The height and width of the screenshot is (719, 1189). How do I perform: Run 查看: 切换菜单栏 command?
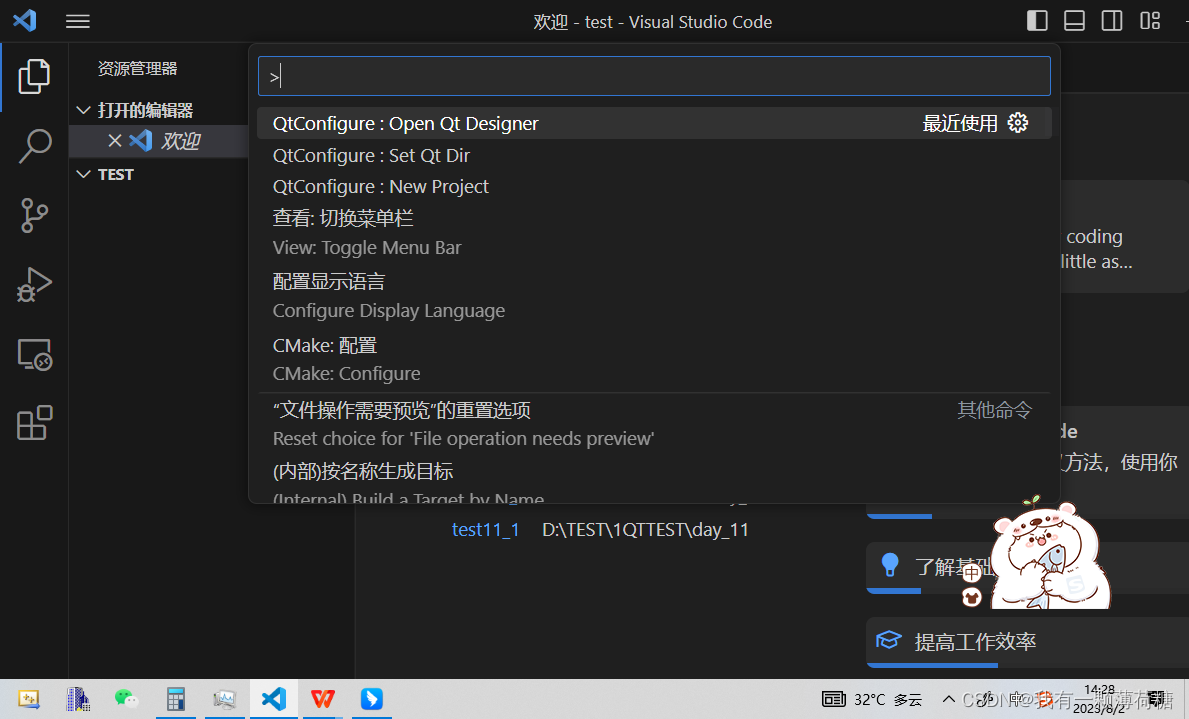pos(654,233)
